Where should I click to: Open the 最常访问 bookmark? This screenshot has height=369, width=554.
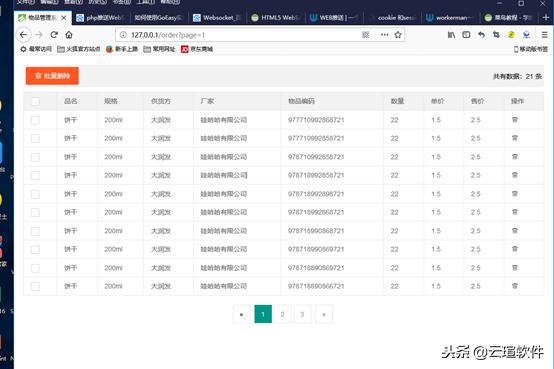pos(36,49)
